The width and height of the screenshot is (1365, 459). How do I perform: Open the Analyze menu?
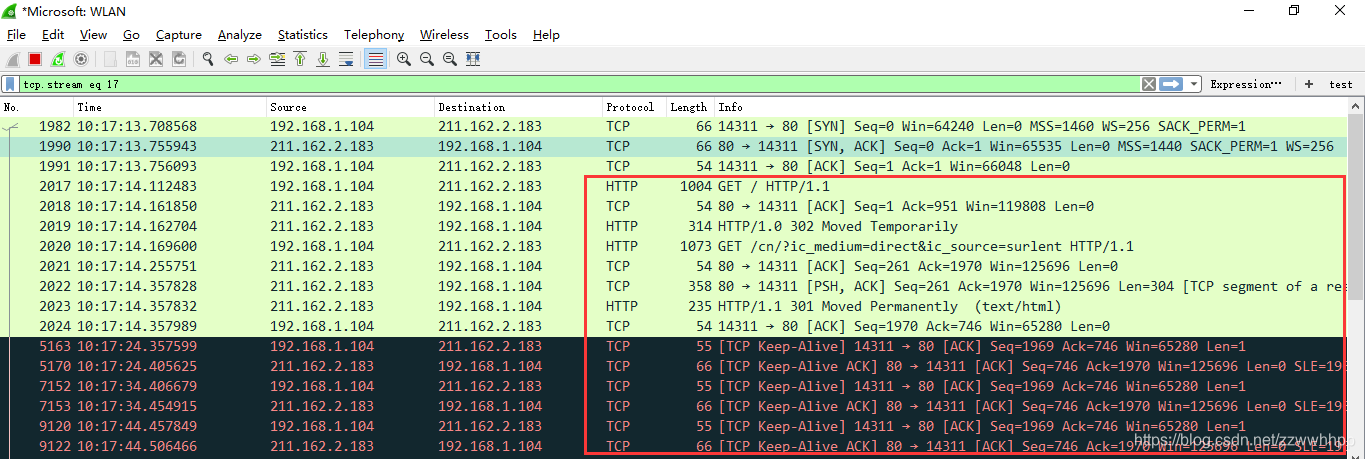[x=239, y=34]
